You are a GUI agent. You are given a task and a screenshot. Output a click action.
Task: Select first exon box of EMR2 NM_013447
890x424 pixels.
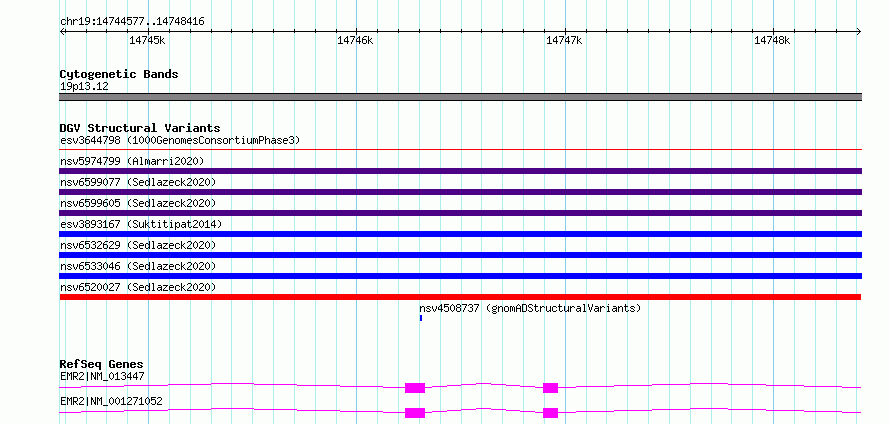coord(415,388)
